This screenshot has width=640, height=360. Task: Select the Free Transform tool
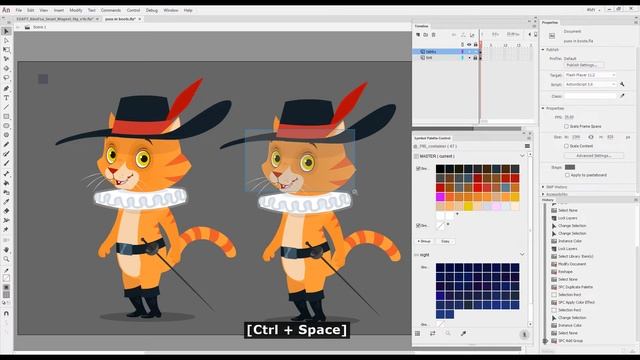[6, 50]
